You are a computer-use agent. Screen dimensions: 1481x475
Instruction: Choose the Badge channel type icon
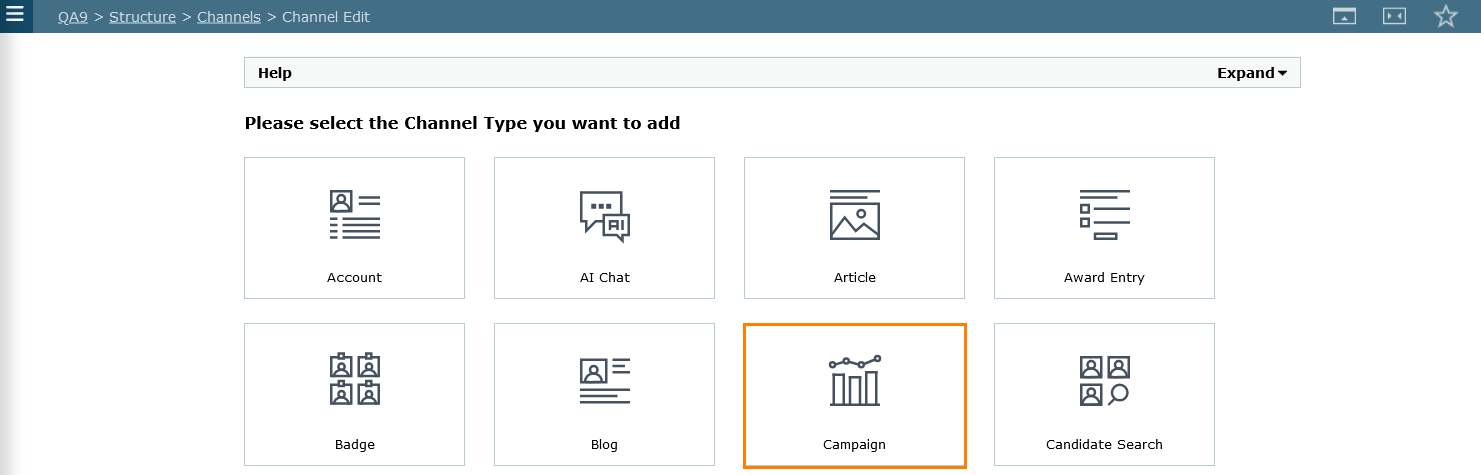pos(354,380)
